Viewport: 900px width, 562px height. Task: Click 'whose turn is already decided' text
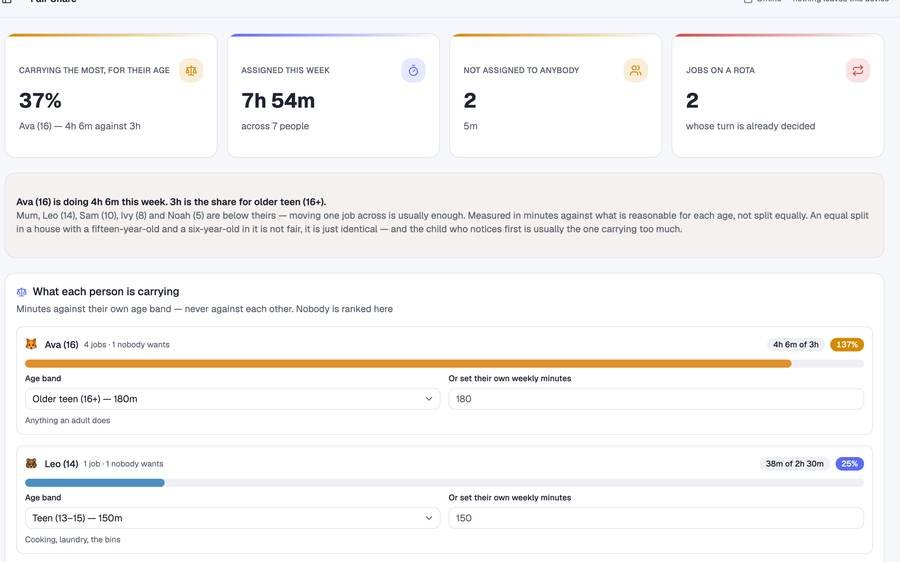click(x=750, y=126)
